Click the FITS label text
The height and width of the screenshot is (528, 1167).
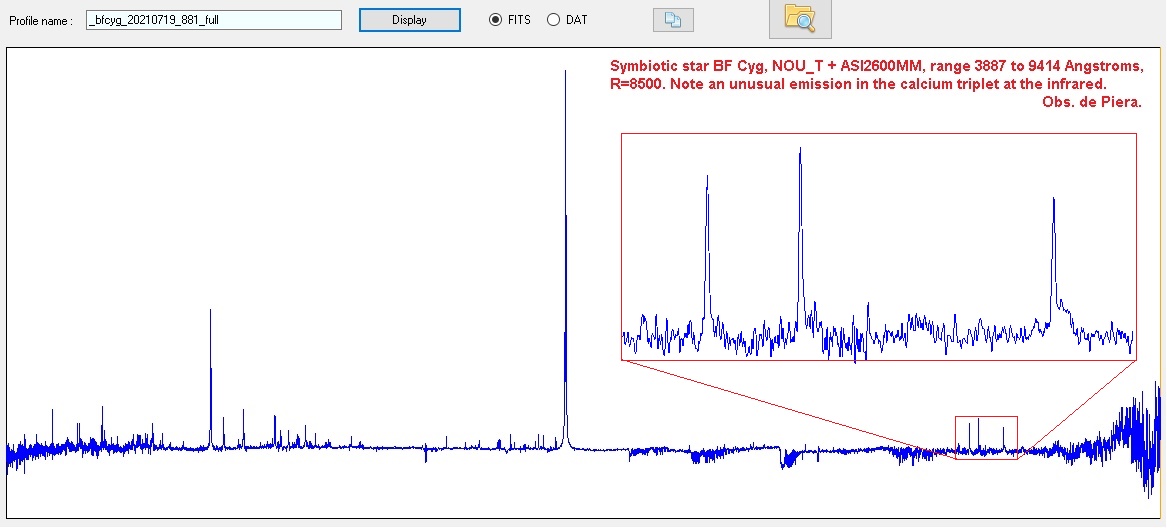point(519,20)
